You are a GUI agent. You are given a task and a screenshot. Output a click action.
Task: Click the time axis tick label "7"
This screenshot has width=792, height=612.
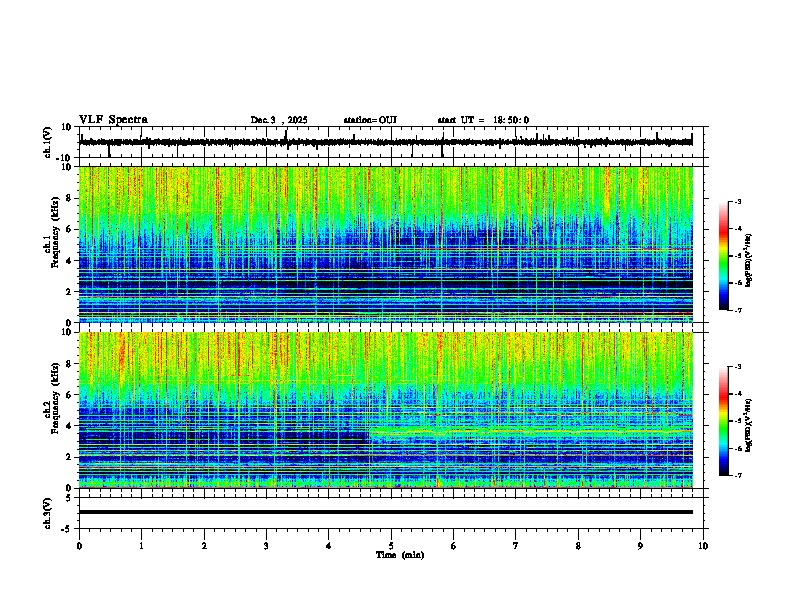516,546
